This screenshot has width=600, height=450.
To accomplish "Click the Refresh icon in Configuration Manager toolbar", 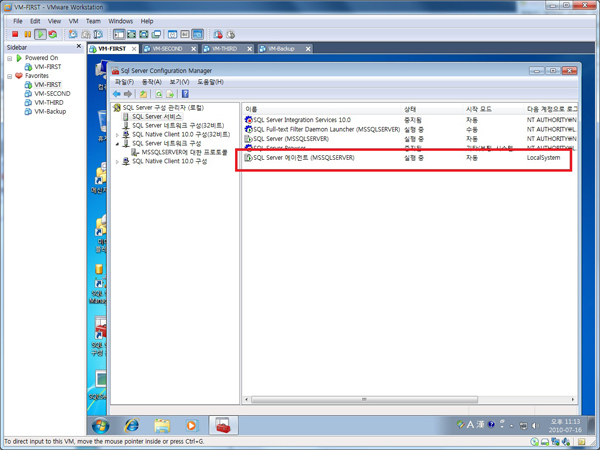I will 158,94.
